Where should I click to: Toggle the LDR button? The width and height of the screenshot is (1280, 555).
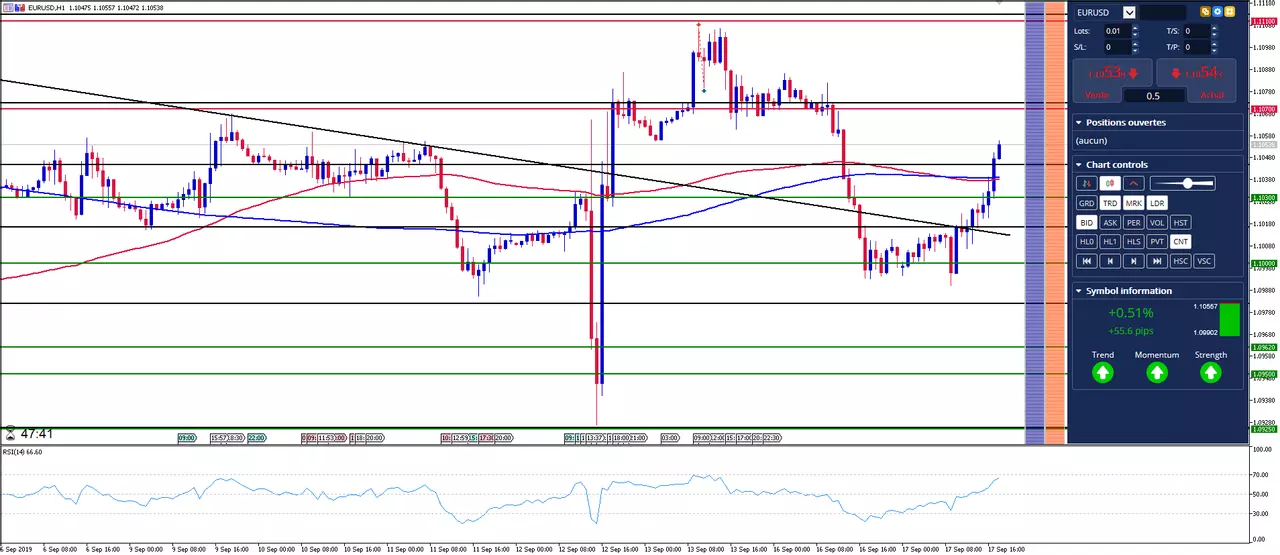tap(1157, 203)
